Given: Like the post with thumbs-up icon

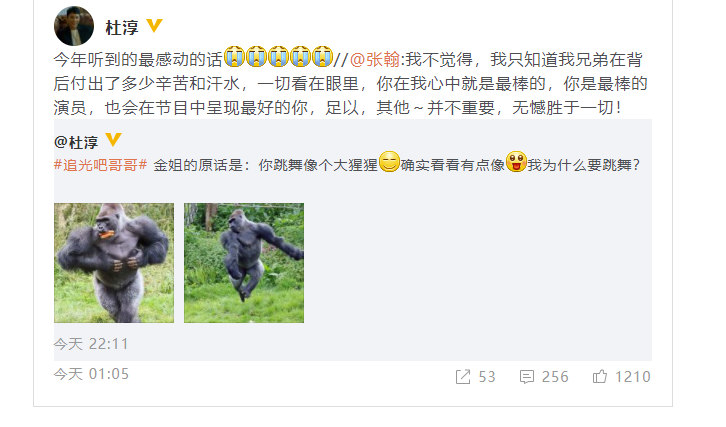Looking at the screenshot, I should point(600,376).
